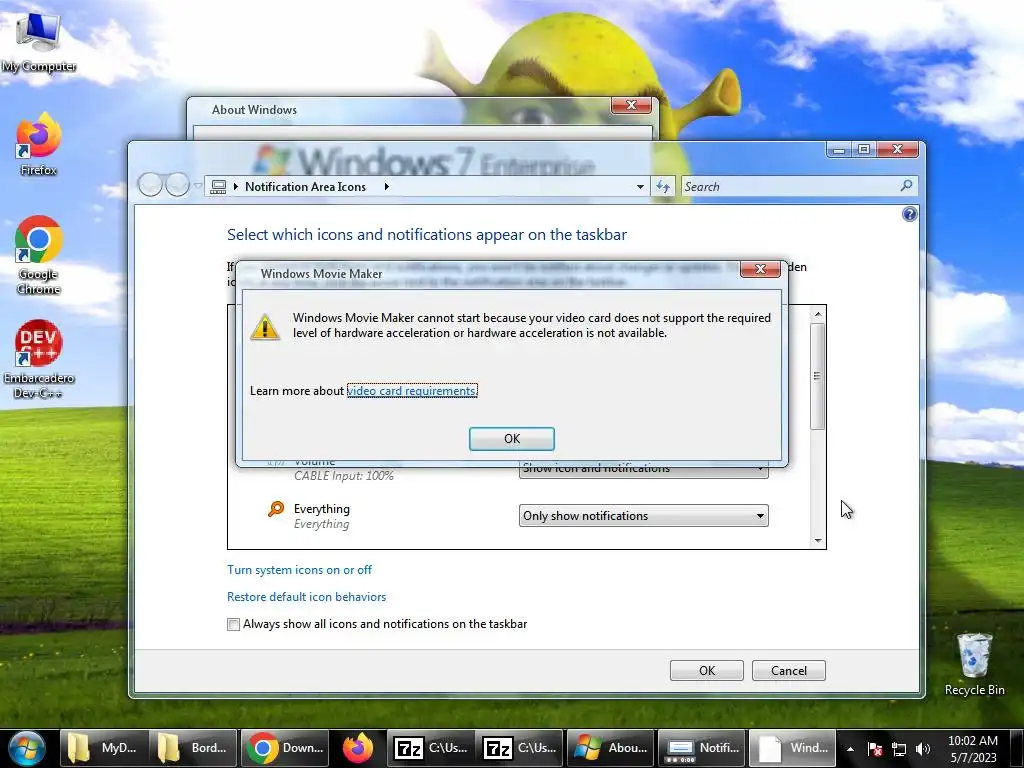
Task: Switch to Wind... Movie Maker taskbar button
Action: click(x=792, y=748)
